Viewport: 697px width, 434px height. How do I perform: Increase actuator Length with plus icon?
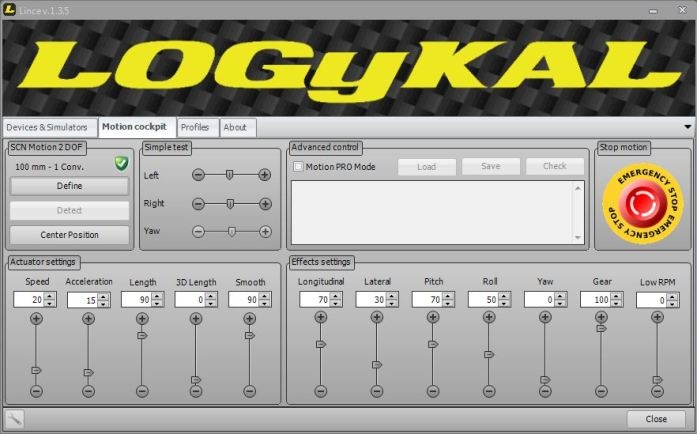(142, 318)
